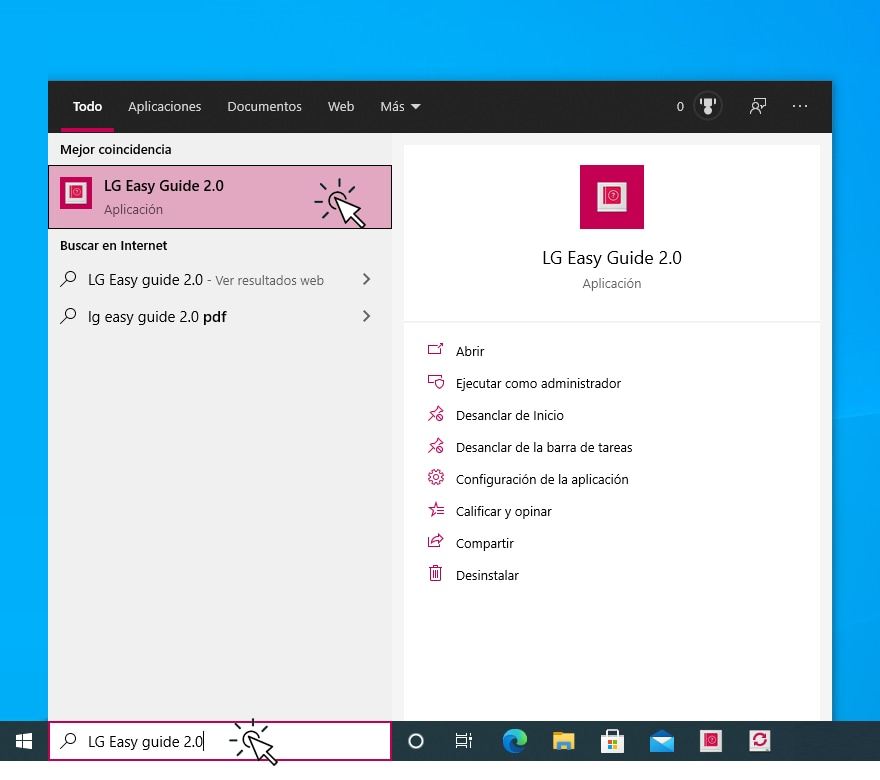Click the unpin icon next to Desanclar de Inicio
The width and height of the screenshot is (880, 780).
(436, 414)
